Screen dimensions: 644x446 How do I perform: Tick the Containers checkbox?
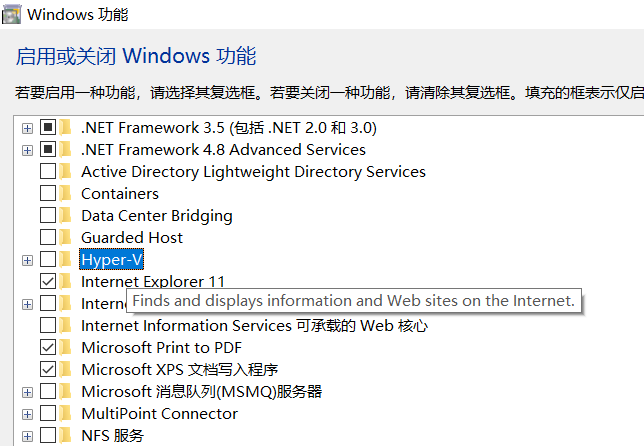click(48, 194)
